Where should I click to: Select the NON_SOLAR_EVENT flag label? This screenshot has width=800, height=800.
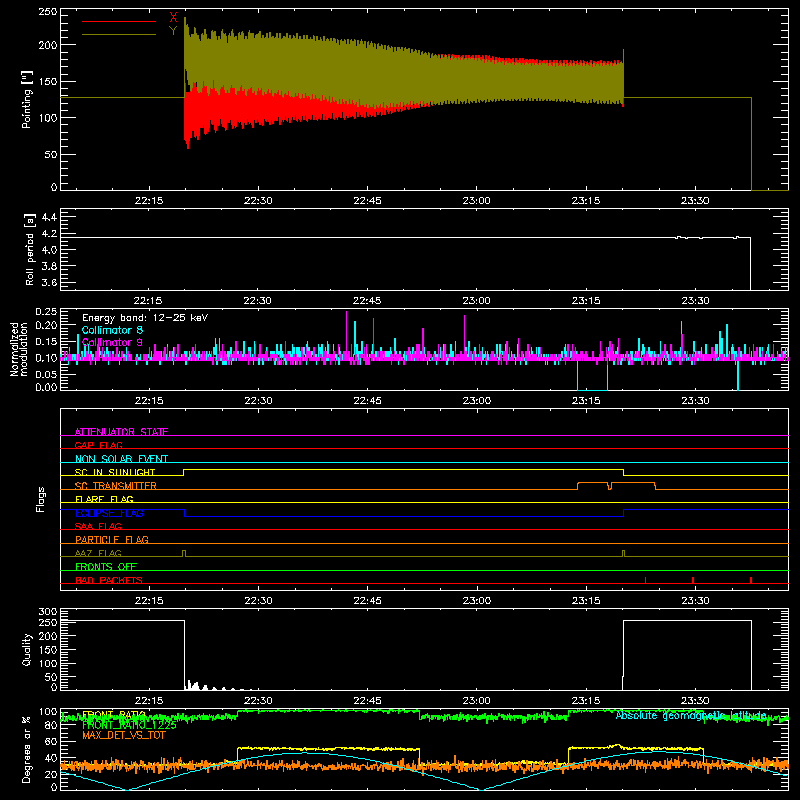click(x=121, y=459)
